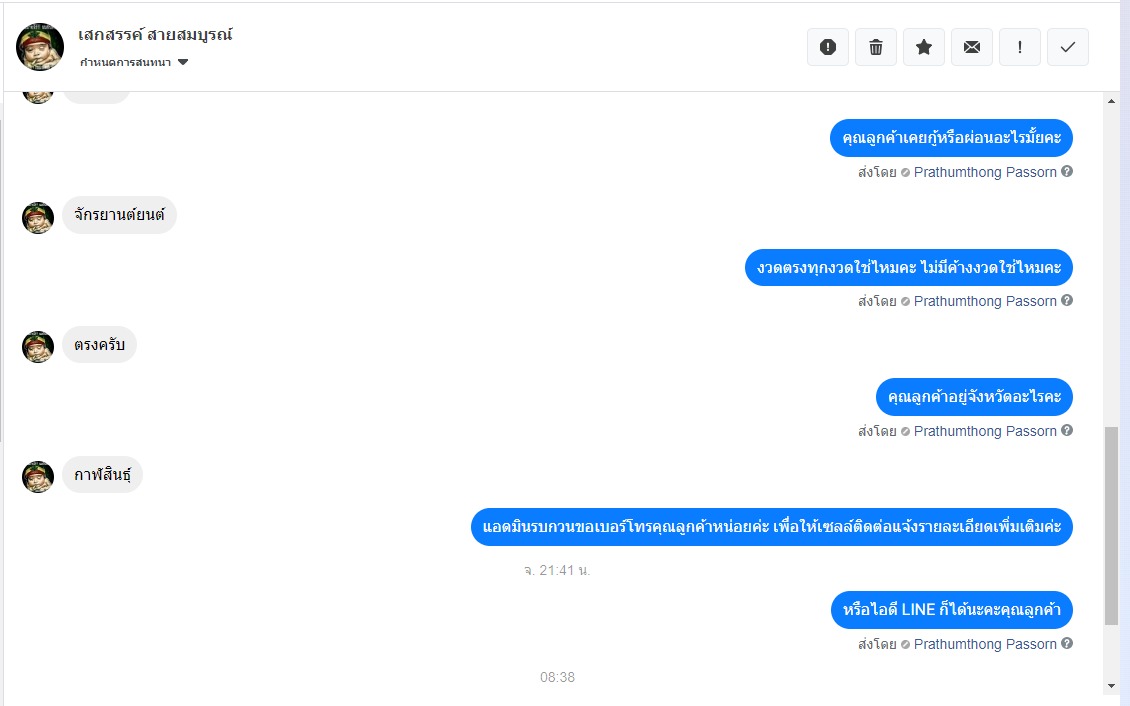Click the ตรงครับ reply bubble
The image size is (1130, 706).
99,344
